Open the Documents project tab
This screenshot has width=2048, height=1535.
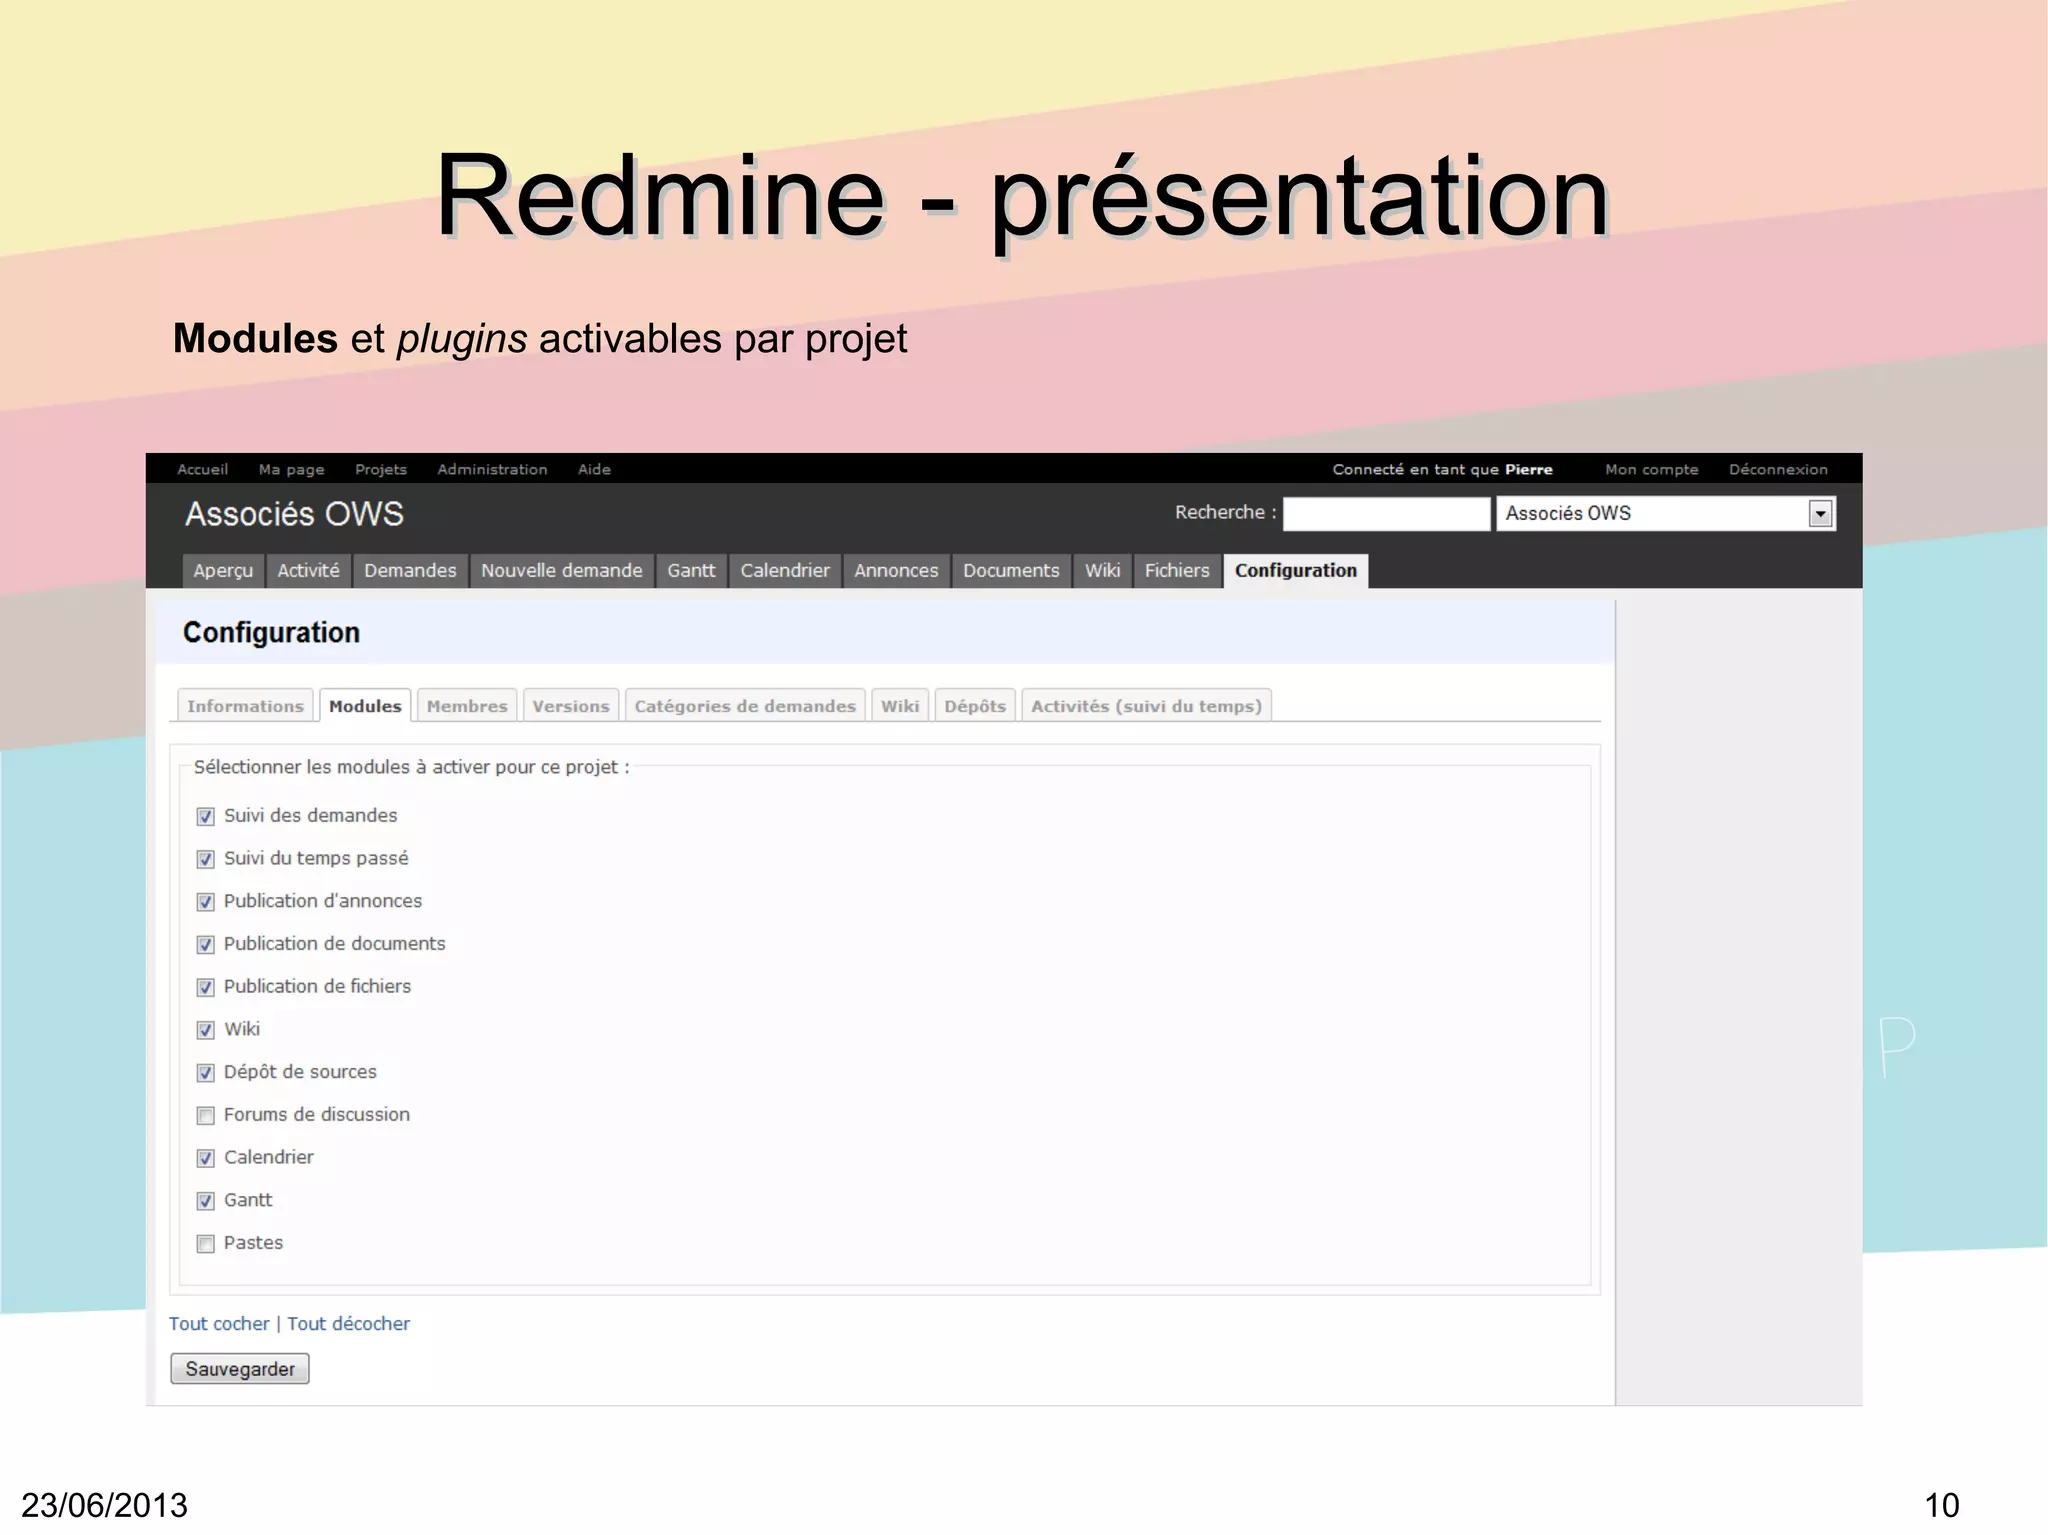tap(1011, 571)
